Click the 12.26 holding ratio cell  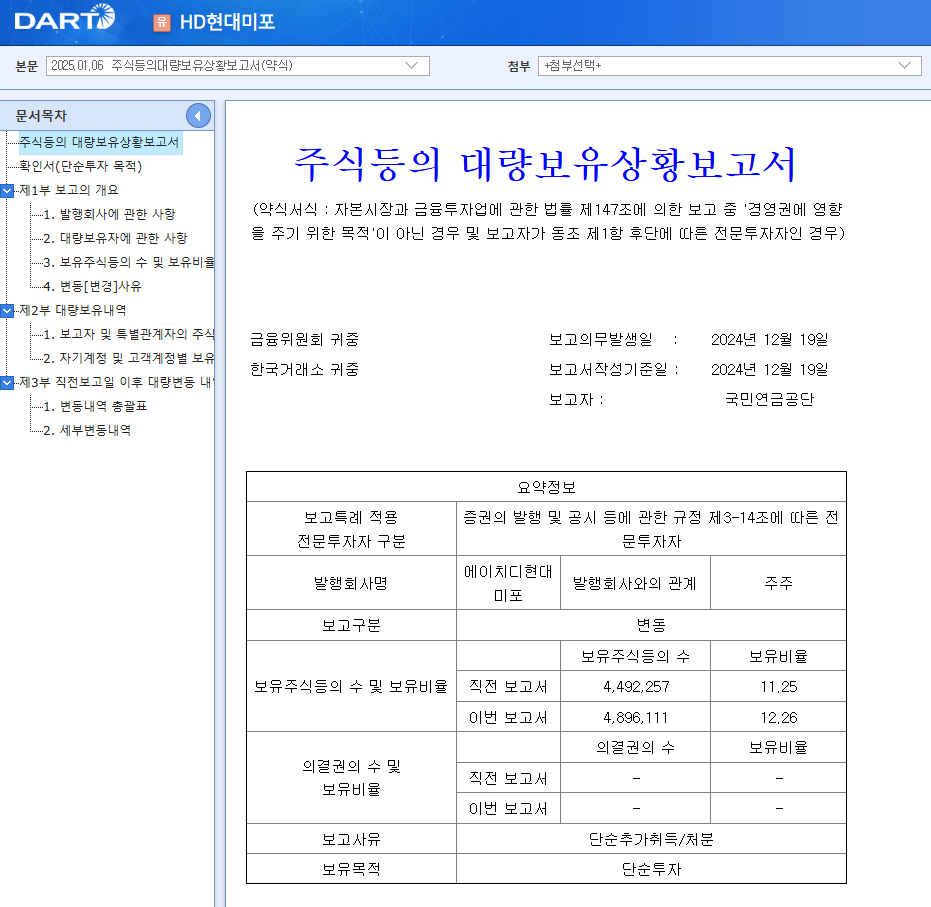pos(779,718)
